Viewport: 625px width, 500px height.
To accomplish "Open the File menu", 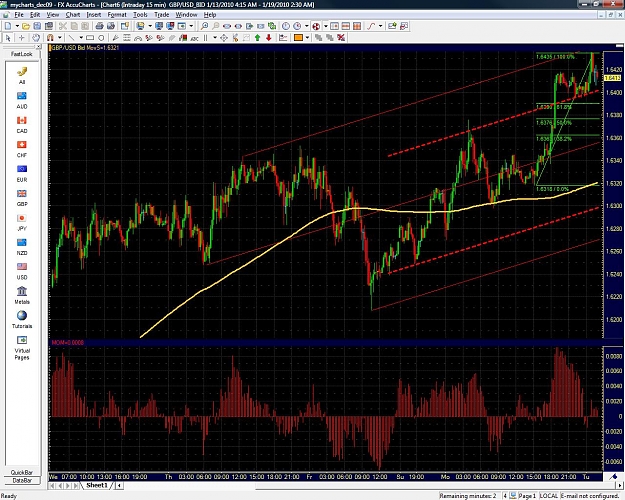I will click(x=19, y=15).
